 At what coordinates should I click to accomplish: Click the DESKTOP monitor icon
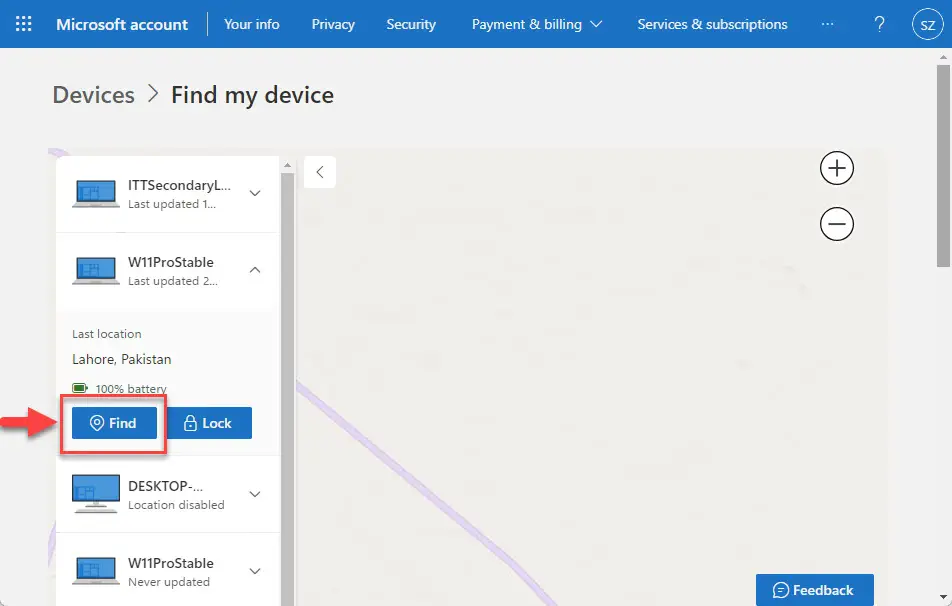(96, 494)
